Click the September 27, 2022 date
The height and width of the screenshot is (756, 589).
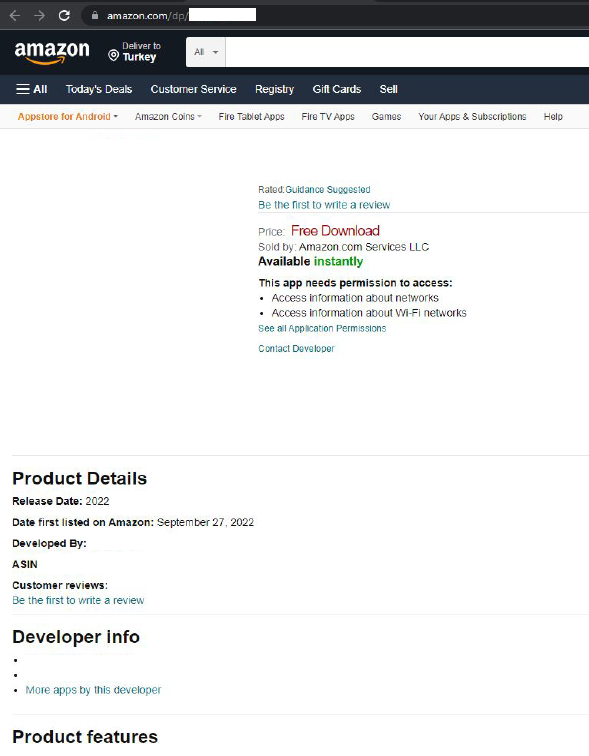pos(205,522)
